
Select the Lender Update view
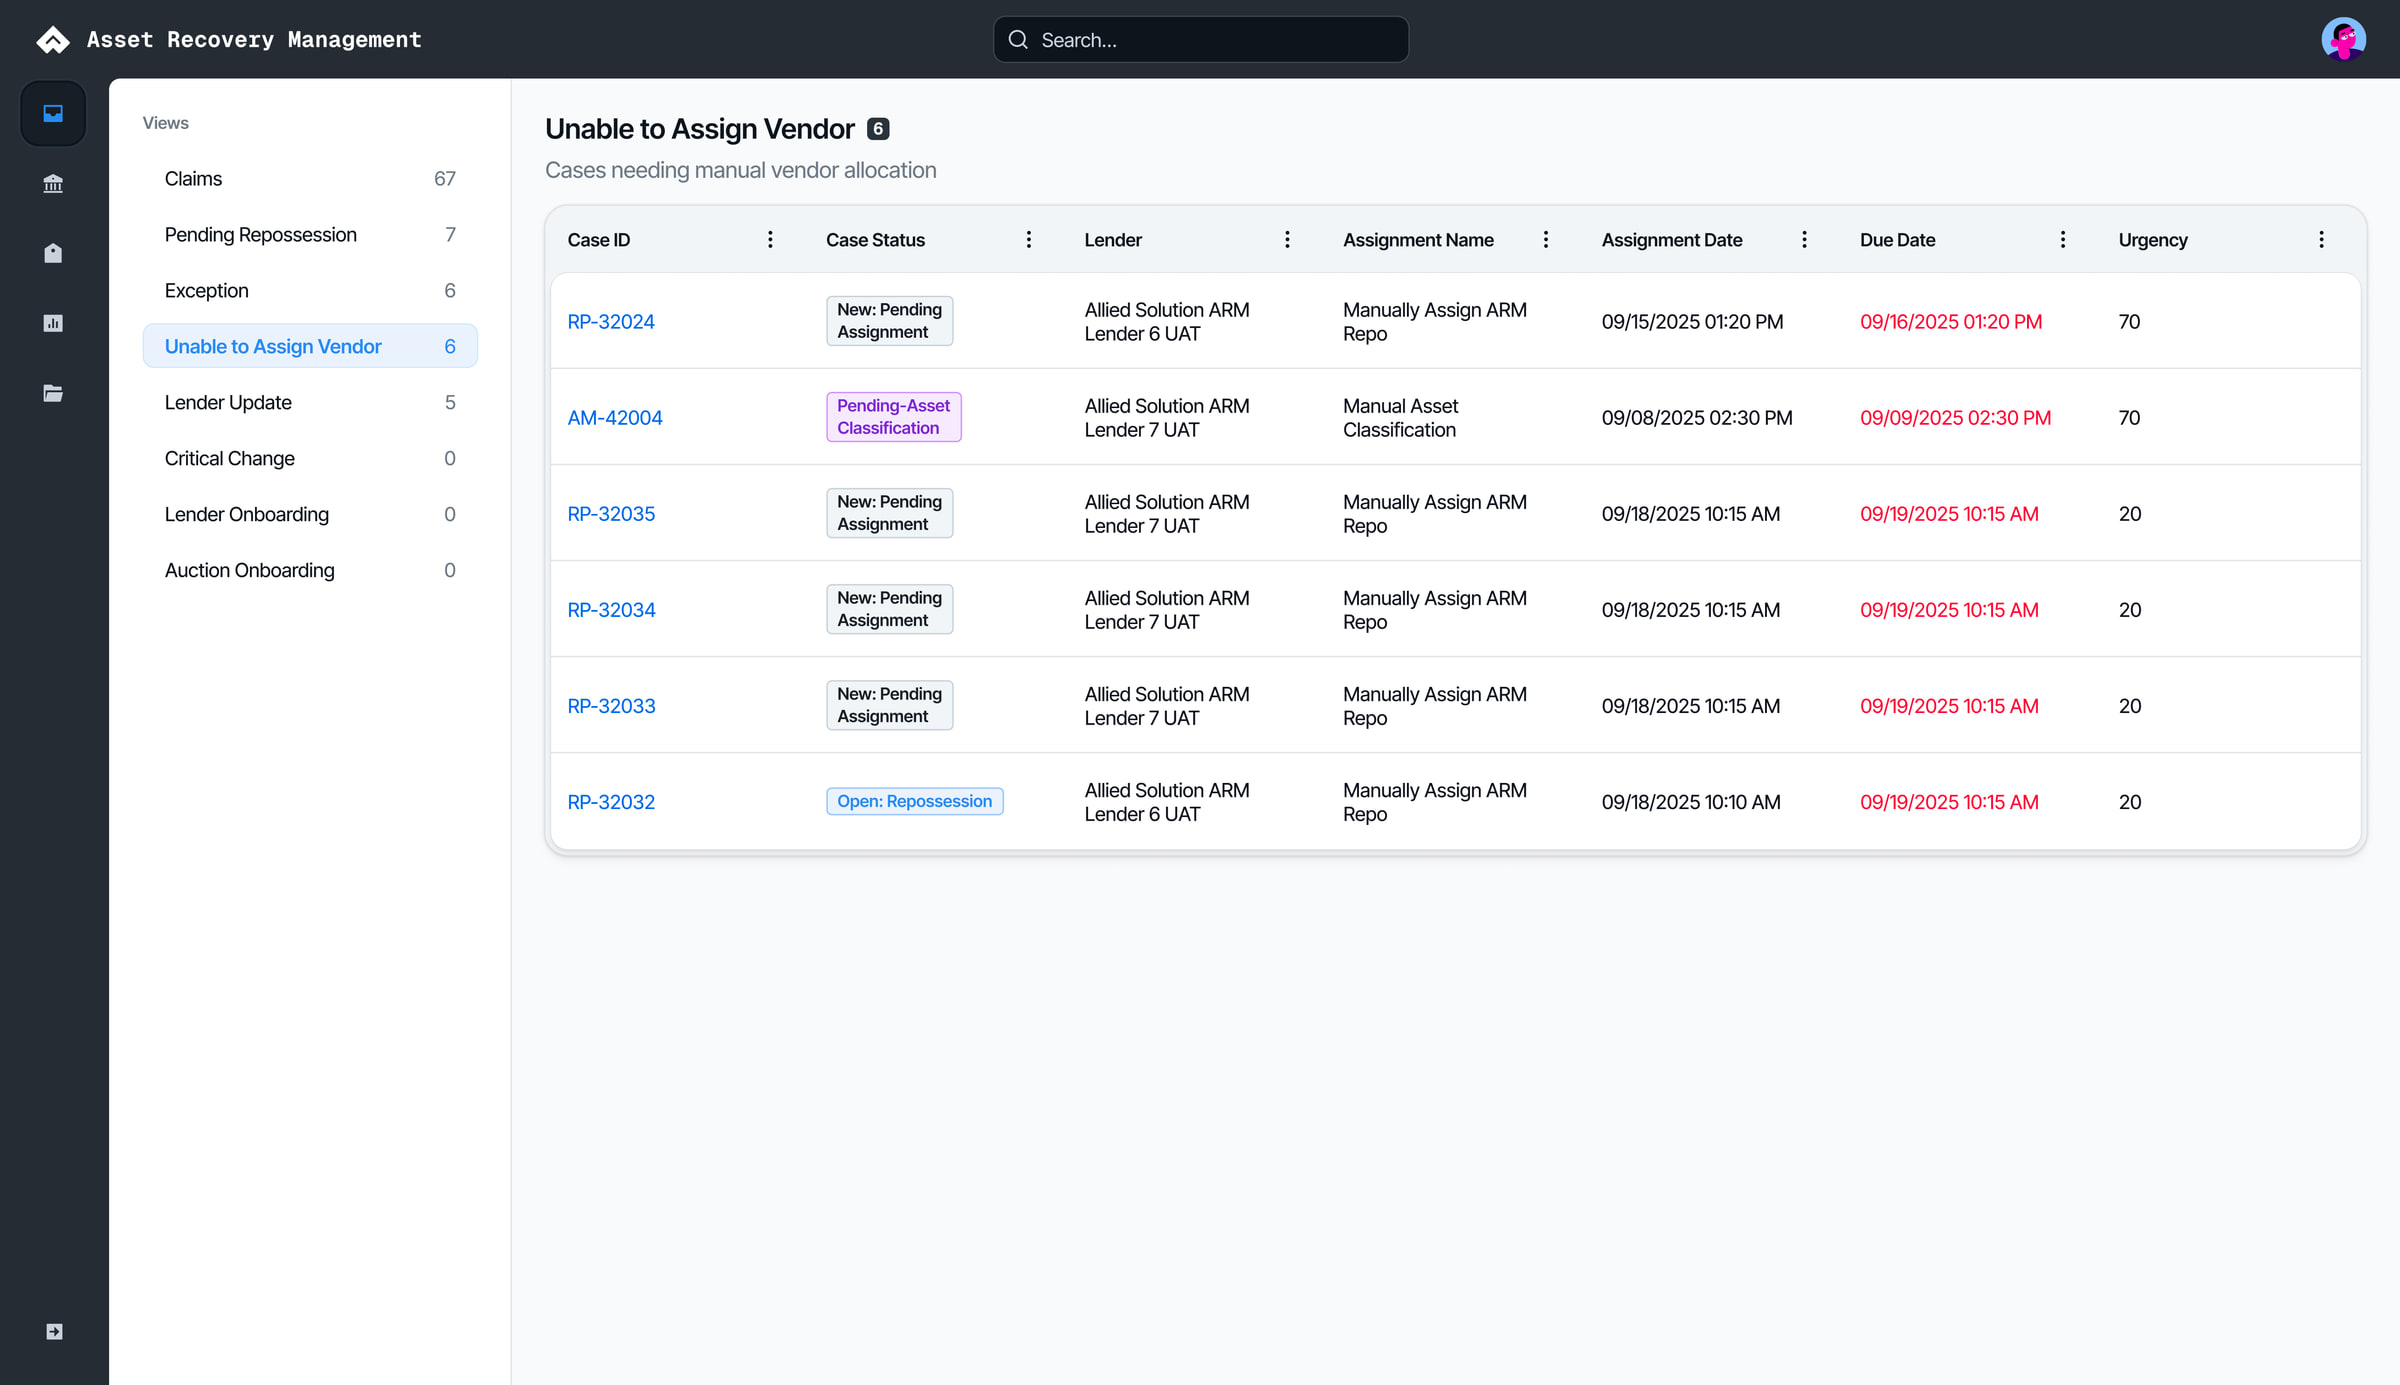(310, 402)
